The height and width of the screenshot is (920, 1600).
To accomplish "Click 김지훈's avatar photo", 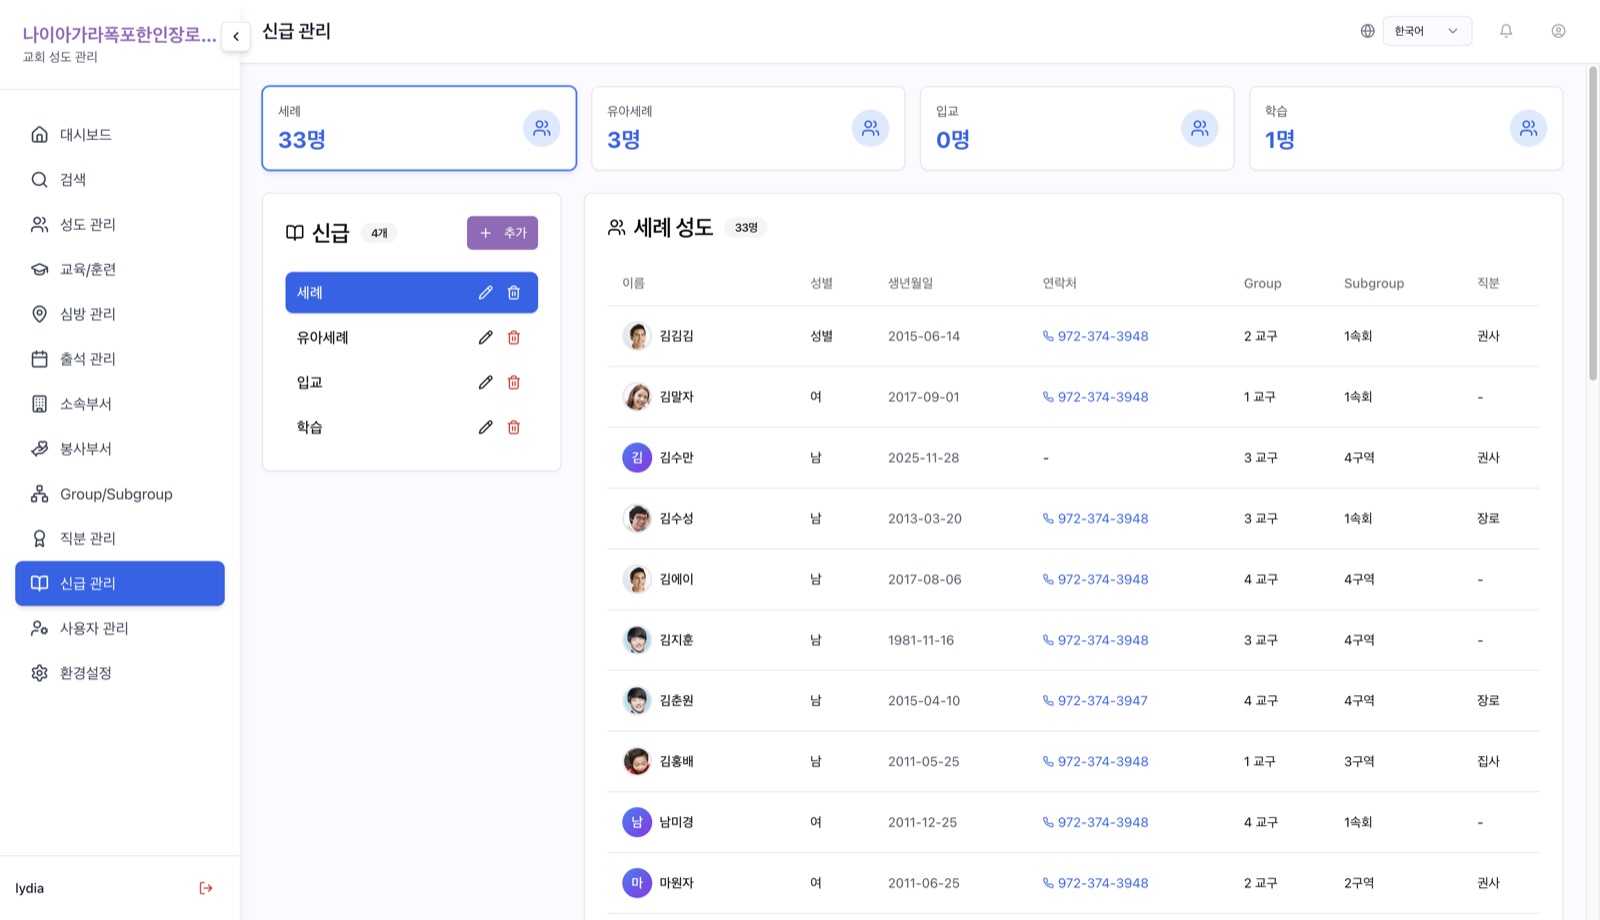I will coord(637,640).
